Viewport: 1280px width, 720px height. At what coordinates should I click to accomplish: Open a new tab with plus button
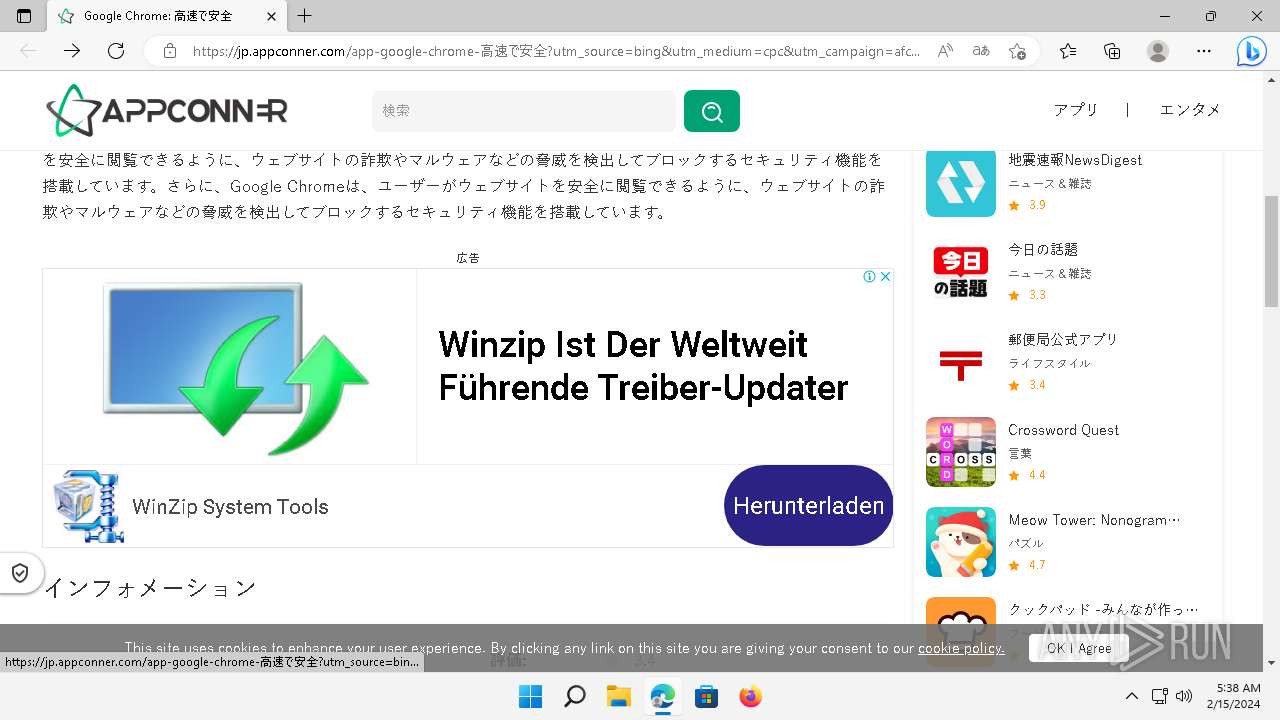point(305,16)
